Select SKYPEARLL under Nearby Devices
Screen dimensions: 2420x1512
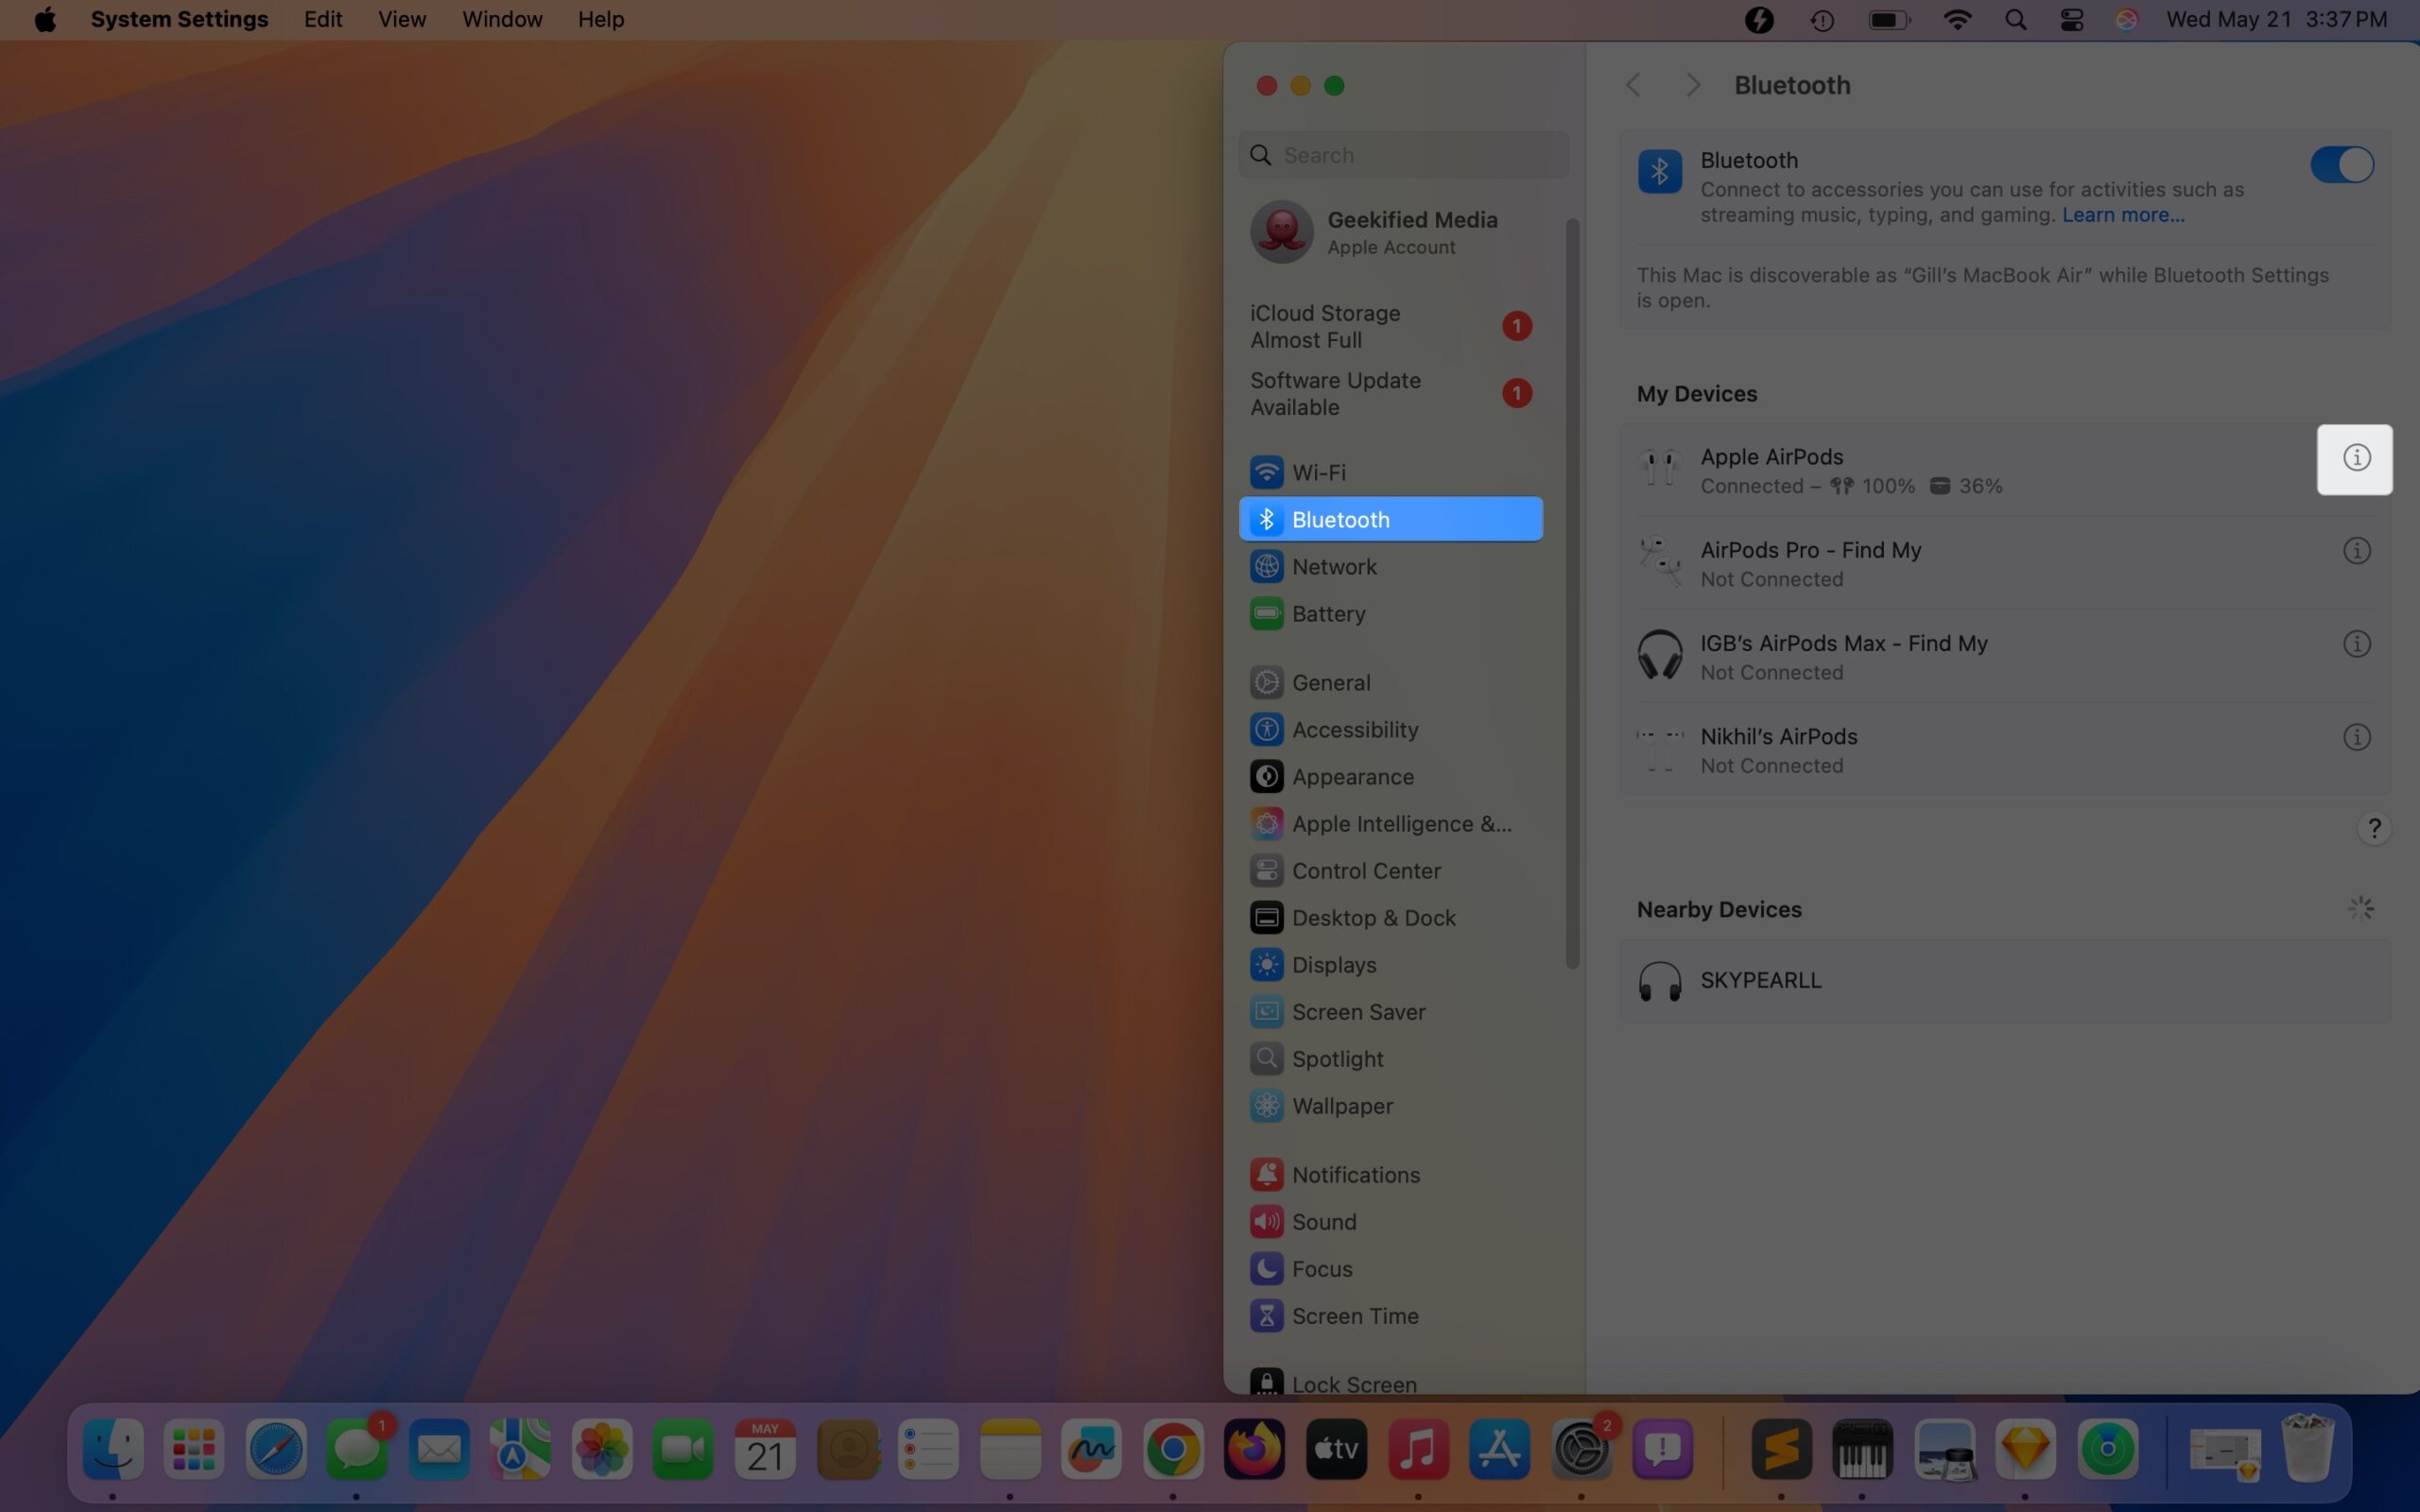point(1760,980)
